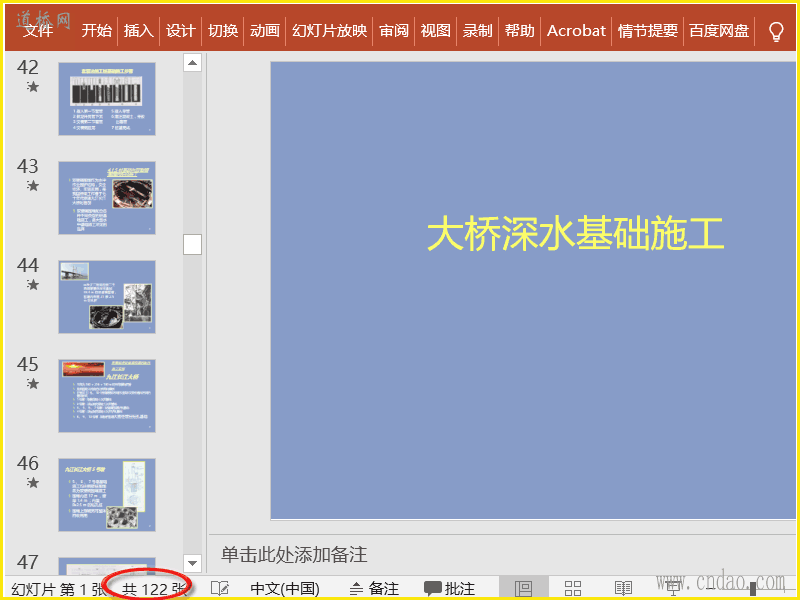Click the slide title 大桥深水基础施工
Viewport: 800px width, 600px height.
click(575, 234)
